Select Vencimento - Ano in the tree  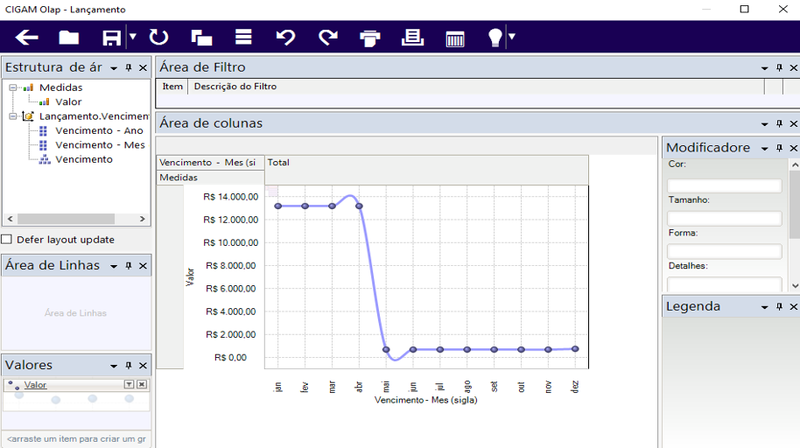pyautogui.click(x=99, y=131)
